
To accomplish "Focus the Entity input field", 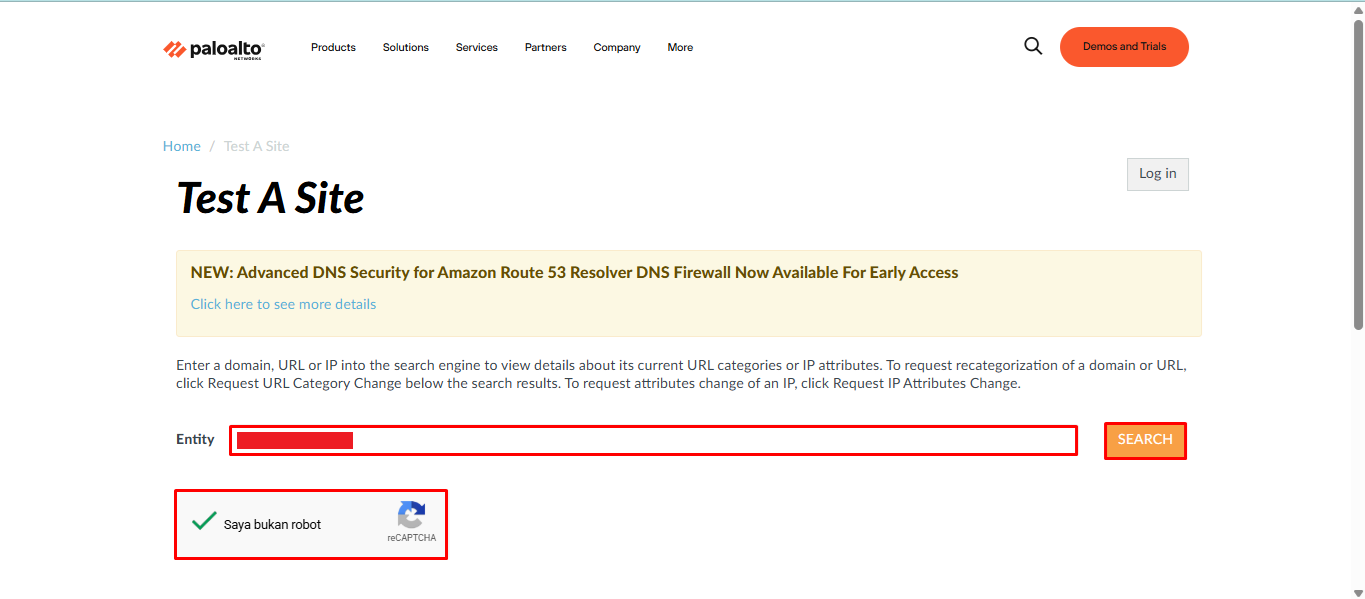I will coord(653,440).
